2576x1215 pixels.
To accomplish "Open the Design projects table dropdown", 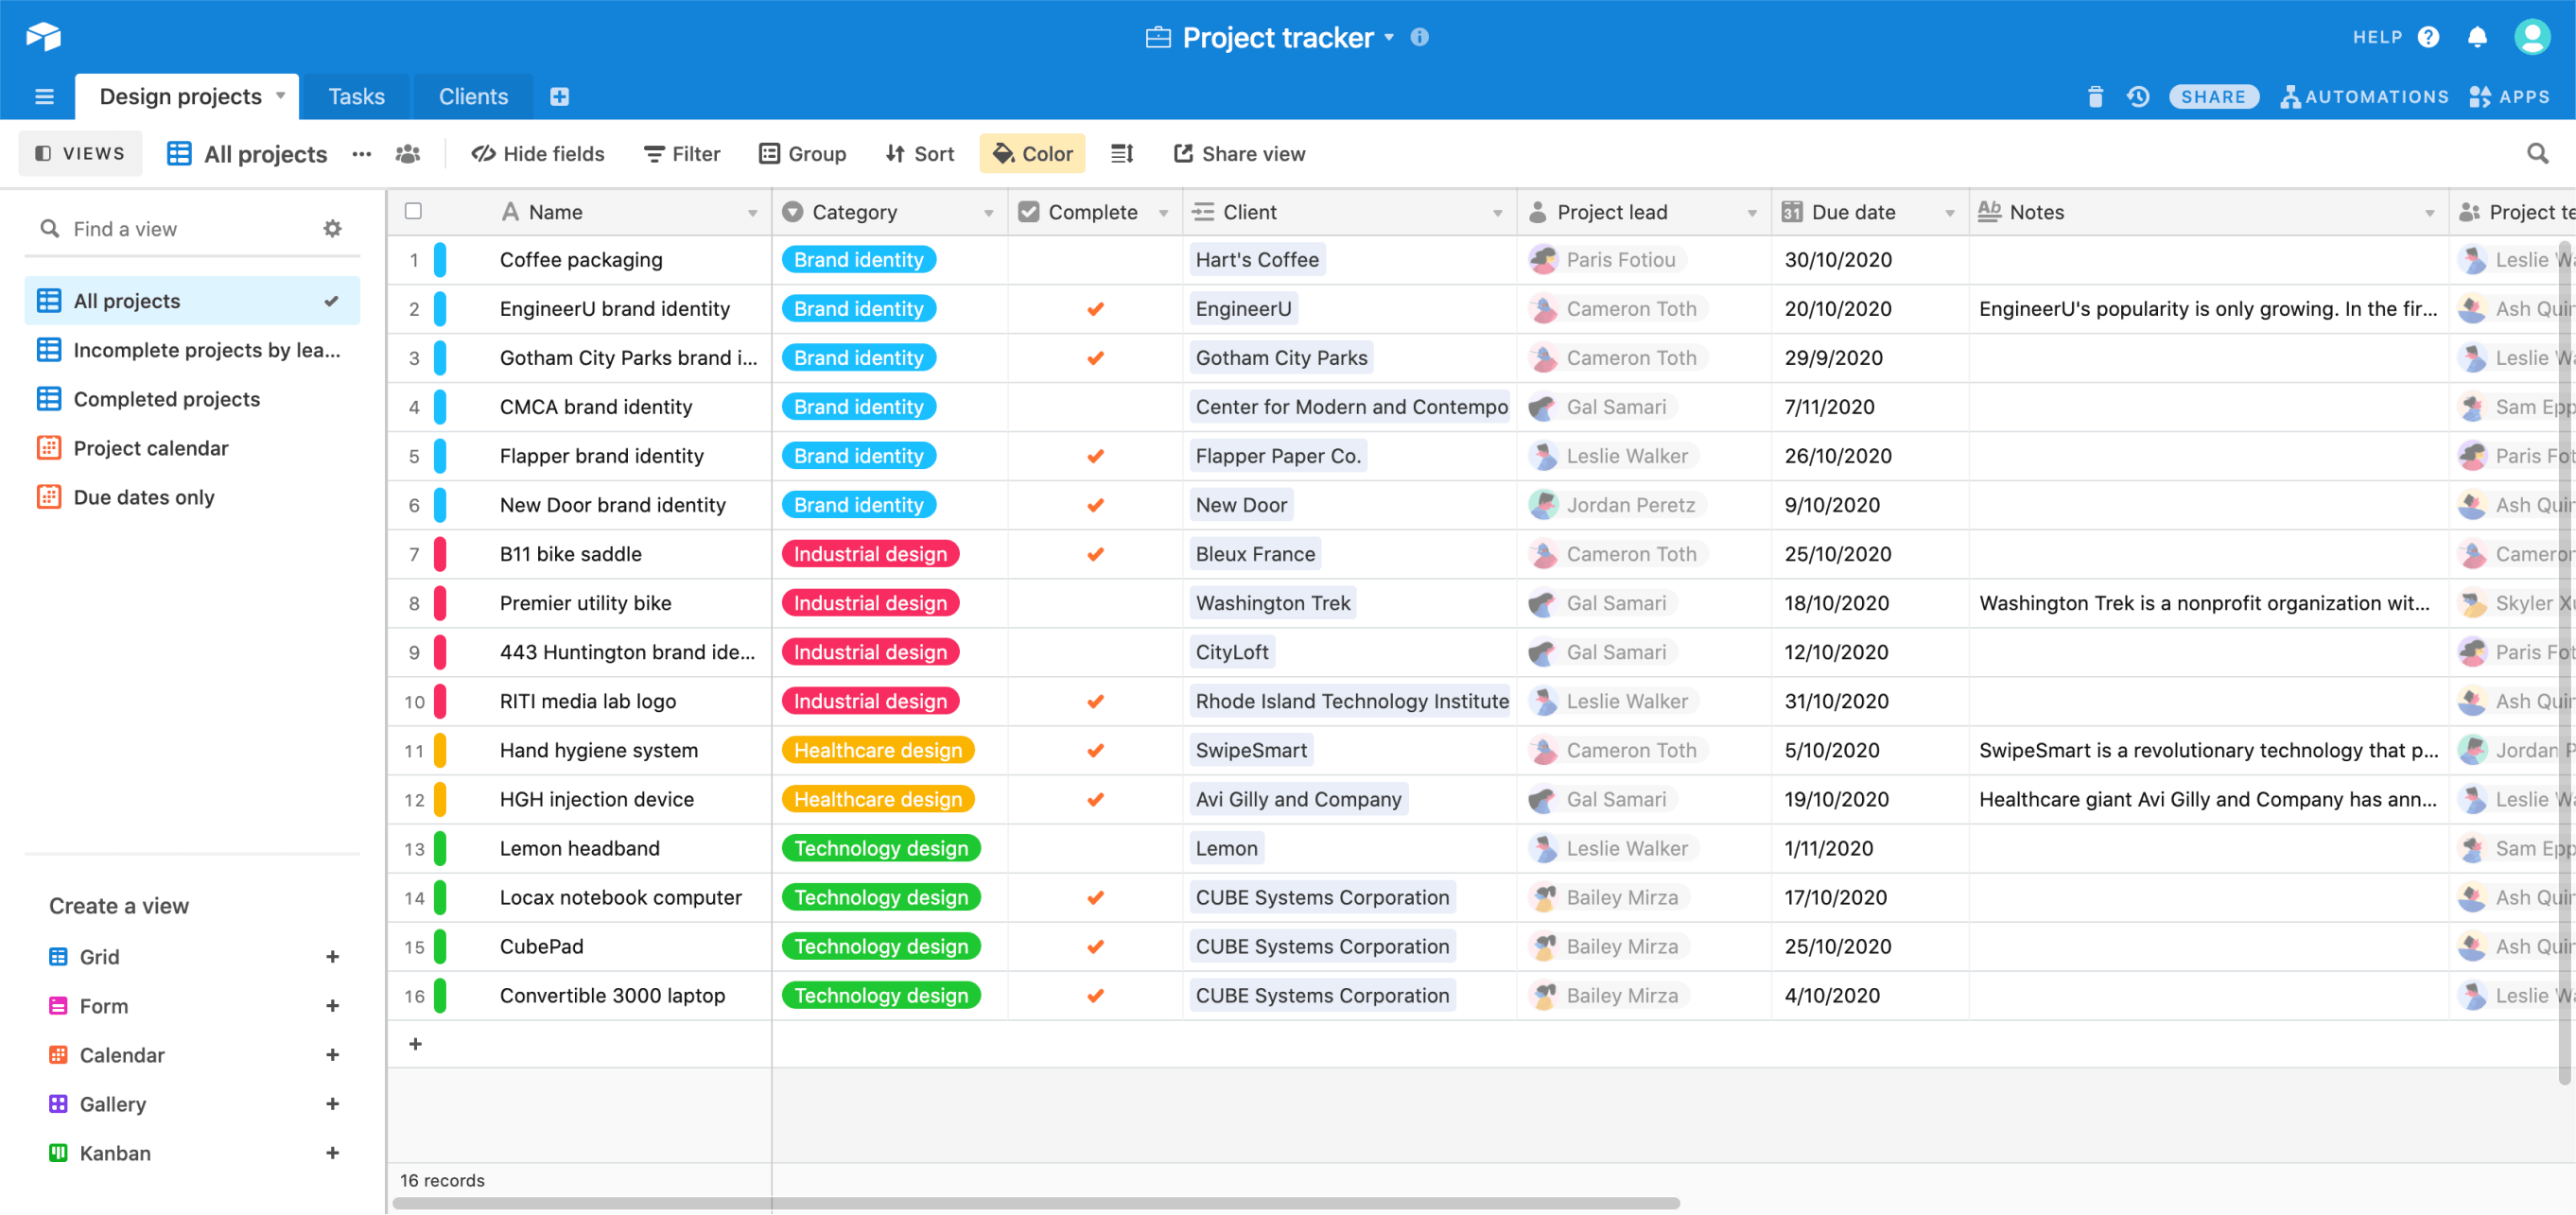I will [279, 96].
